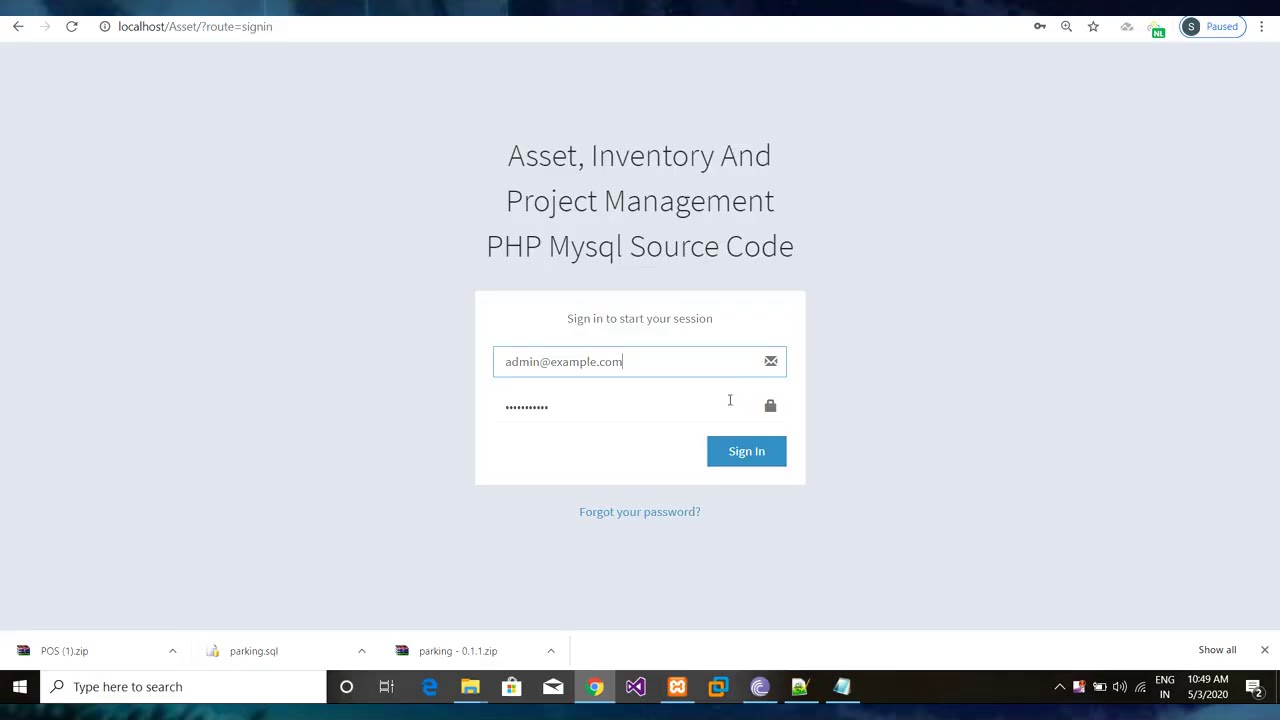Open the blue-orange overlapping squares taskbar app
The height and width of the screenshot is (720, 1280).
click(x=718, y=687)
